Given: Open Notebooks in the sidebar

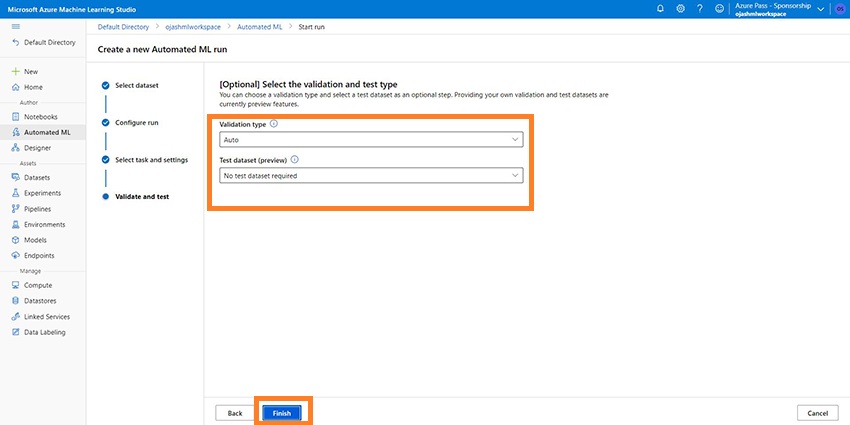Looking at the screenshot, I should 41,117.
